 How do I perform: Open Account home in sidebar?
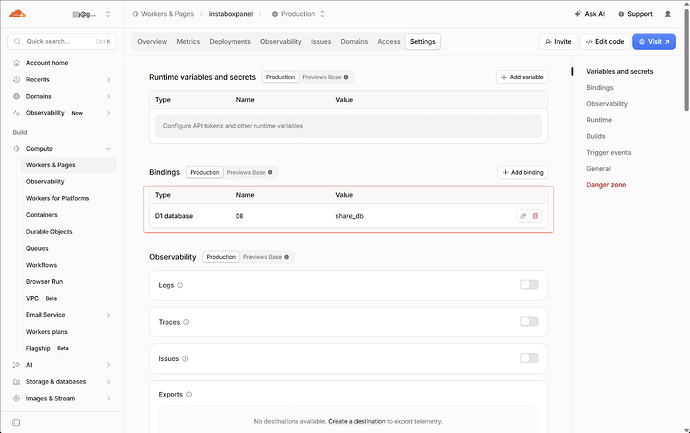pyautogui.click(x=47, y=63)
